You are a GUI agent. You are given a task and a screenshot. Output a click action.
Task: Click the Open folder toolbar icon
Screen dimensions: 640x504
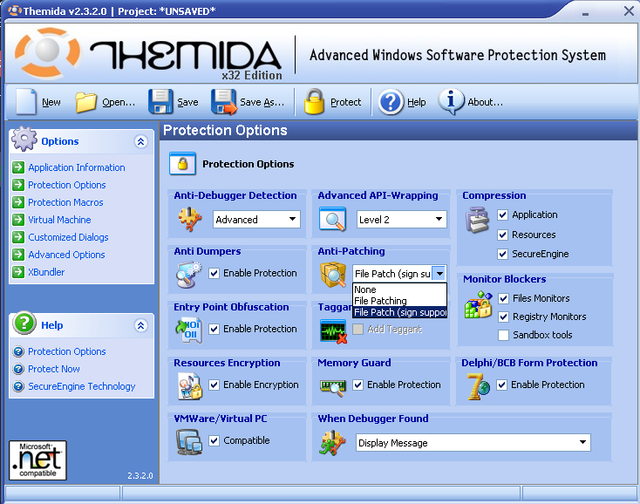click(86, 102)
